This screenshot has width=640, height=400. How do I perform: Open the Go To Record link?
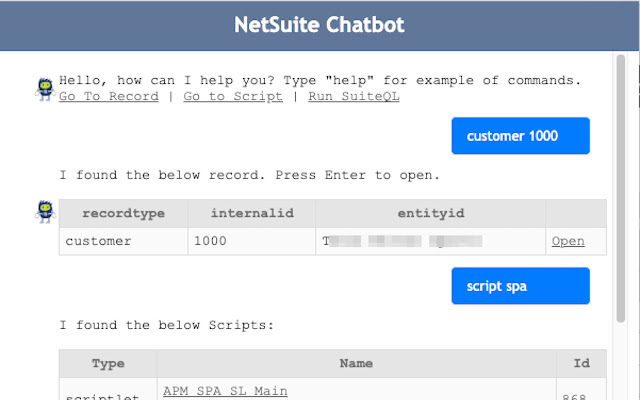pos(109,96)
